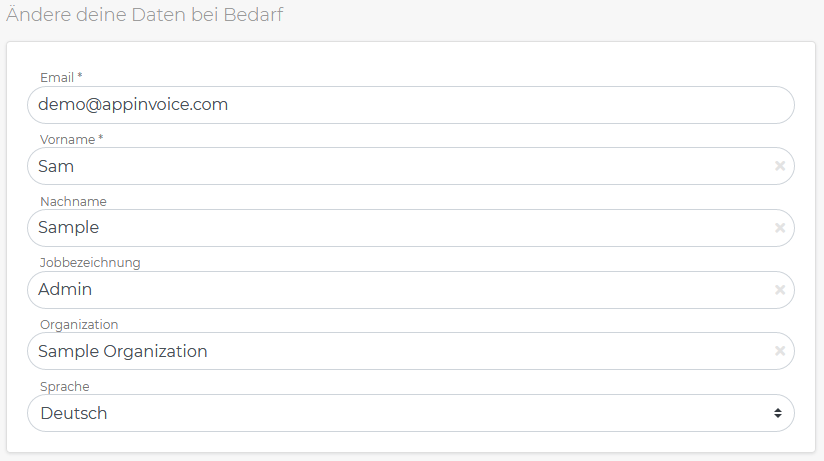Clear the Nachname field with its X icon

pyautogui.click(x=780, y=228)
